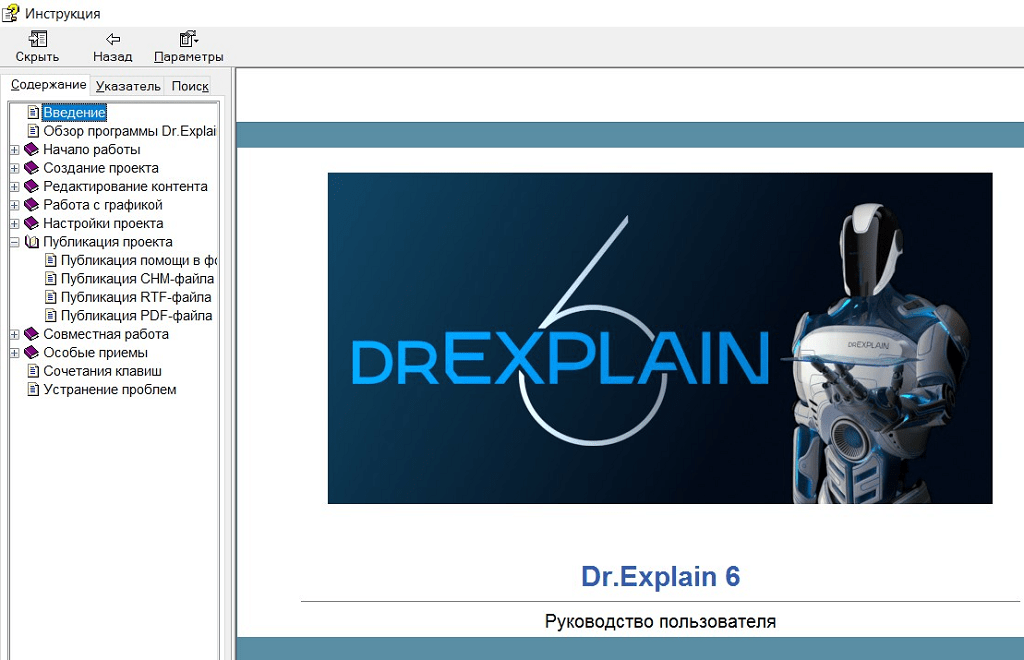Click the book icon beside Редактирование контента
Image resolution: width=1024 pixels, height=660 pixels.
click(31, 186)
